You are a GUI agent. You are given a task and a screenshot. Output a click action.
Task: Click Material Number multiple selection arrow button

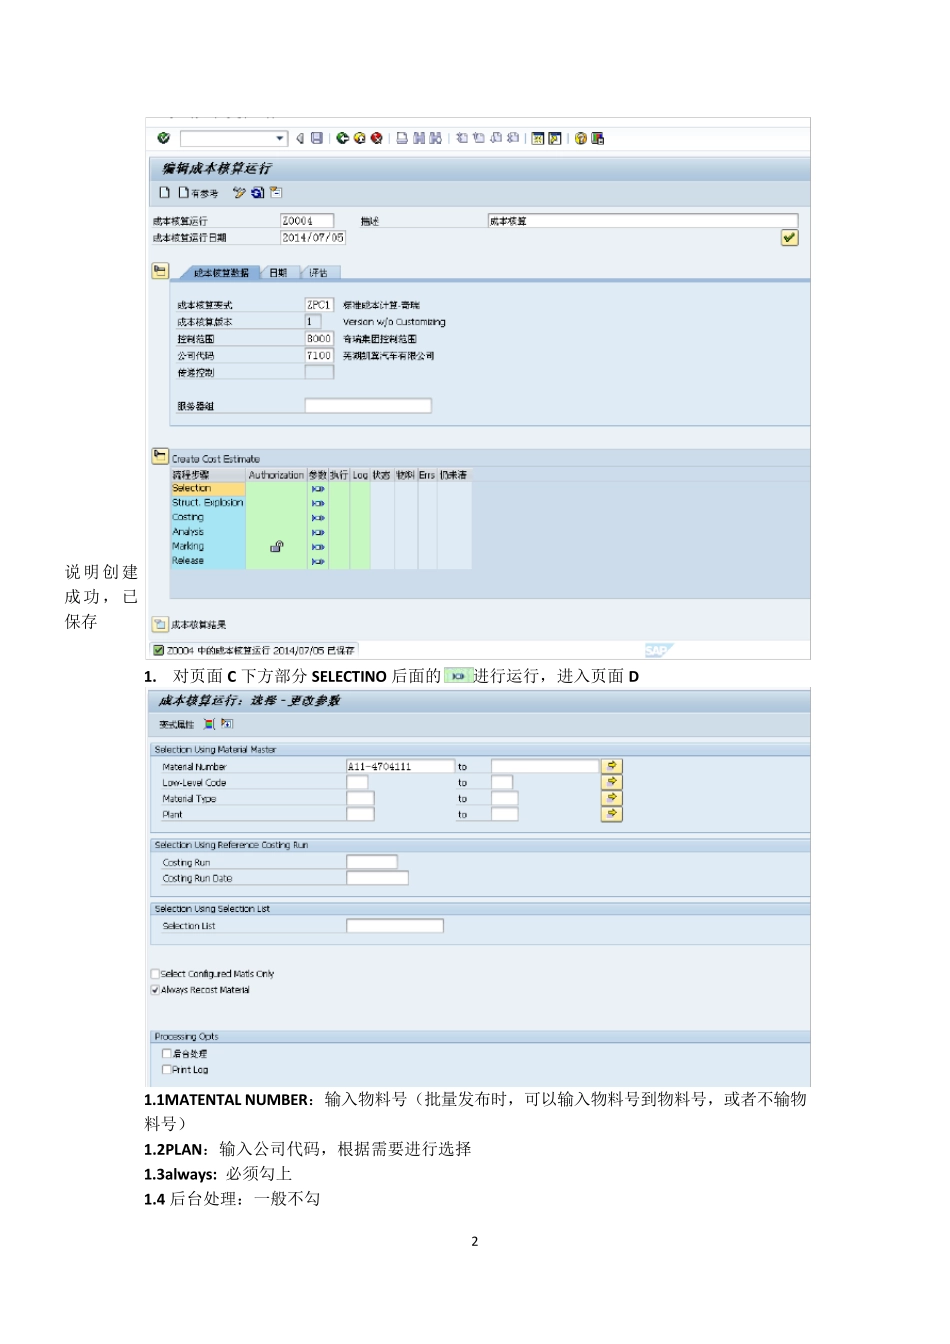coord(611,766)
